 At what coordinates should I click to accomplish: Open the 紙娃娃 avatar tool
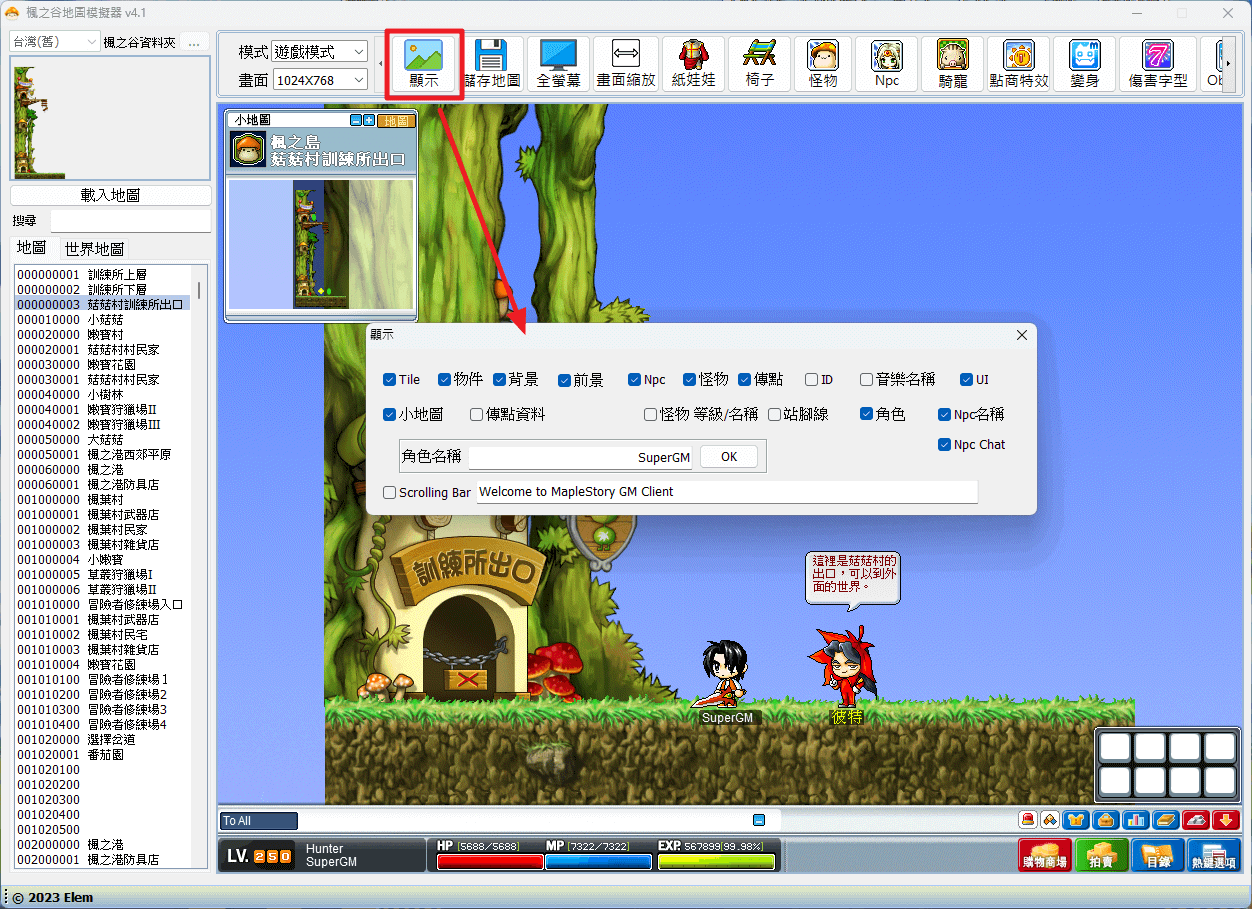pos(693,64)
